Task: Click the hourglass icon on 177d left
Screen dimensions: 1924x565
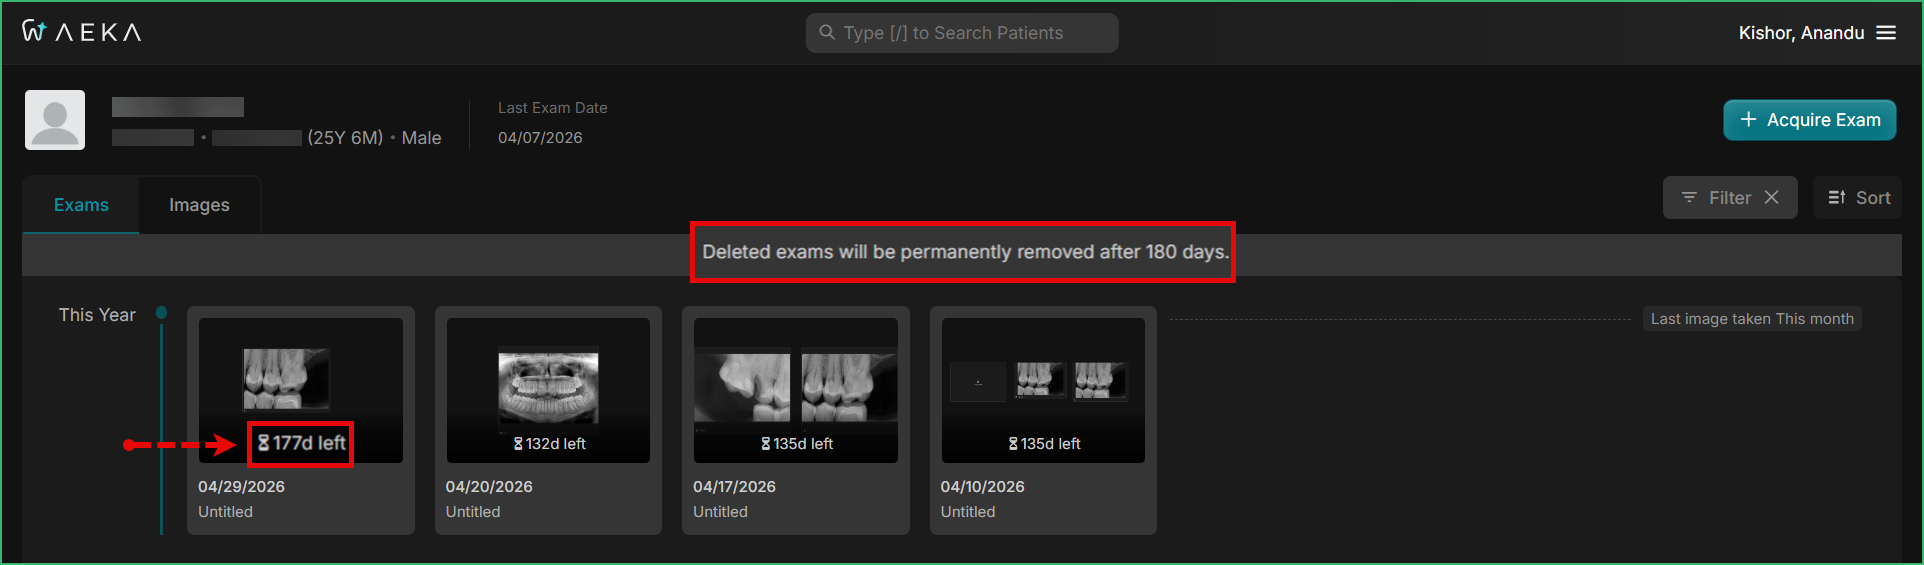Action: click(264, 442)
